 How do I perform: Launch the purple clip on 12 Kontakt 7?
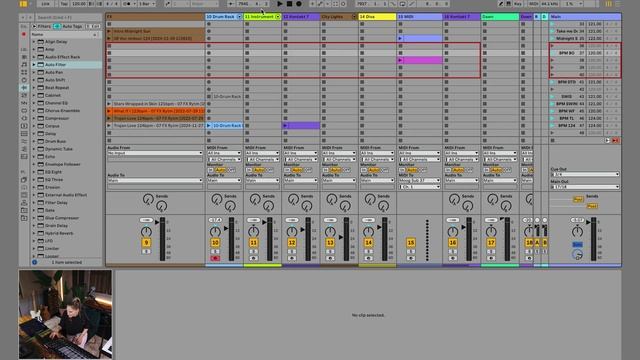[x=285, y=126]
